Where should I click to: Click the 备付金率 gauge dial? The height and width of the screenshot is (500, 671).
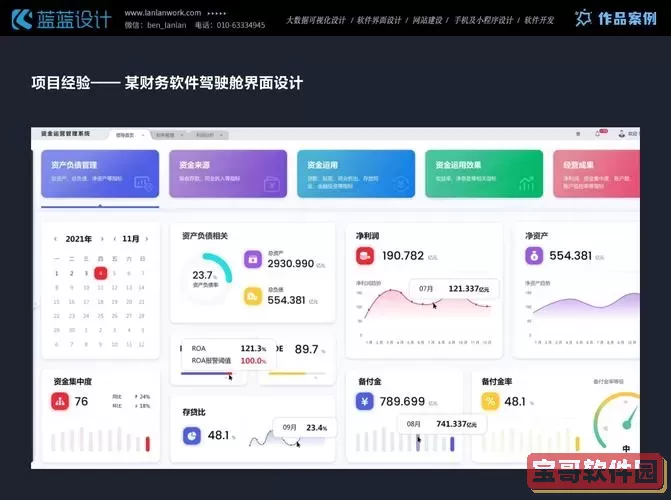pyautogui.click(x=616, y=421)
